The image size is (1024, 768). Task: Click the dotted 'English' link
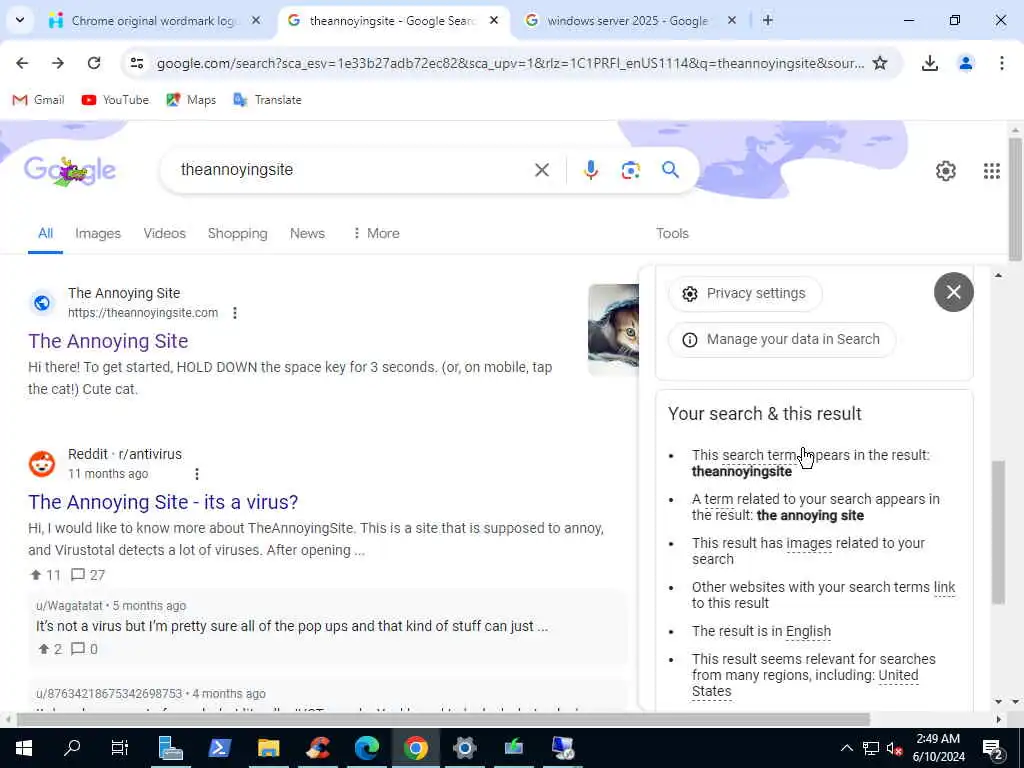808,632
